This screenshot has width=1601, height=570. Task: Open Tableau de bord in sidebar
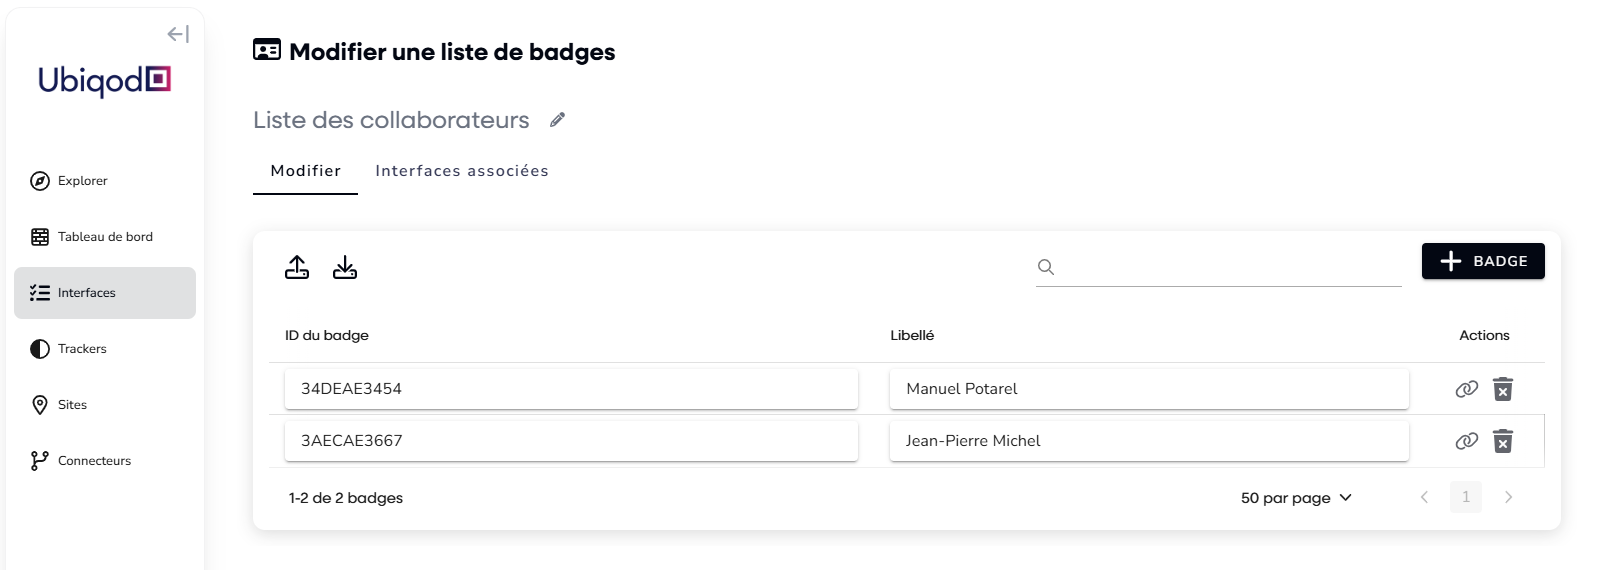pos(104,237)
